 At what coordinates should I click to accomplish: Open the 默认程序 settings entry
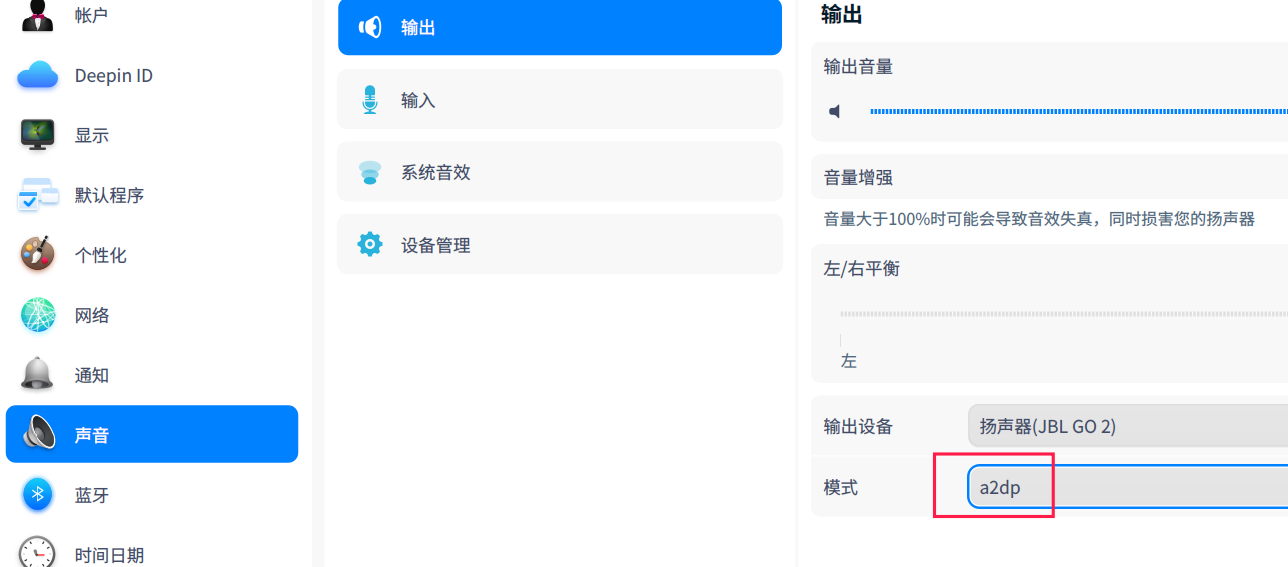click(152, 195)
